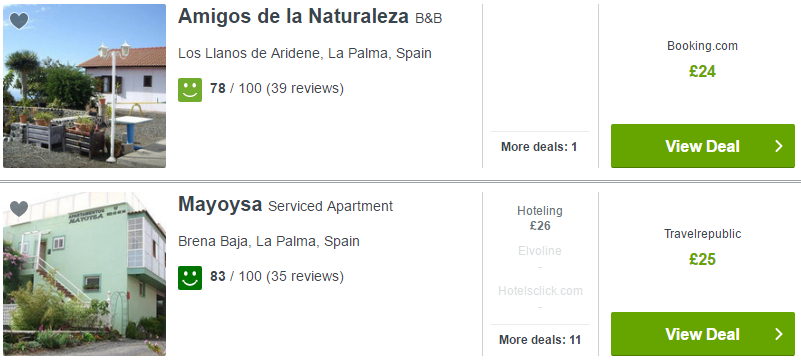This screenshot has width=801, height=363.
Task: Favorite Amigos de la Naturaleza with heart icon
Action: 19,21
